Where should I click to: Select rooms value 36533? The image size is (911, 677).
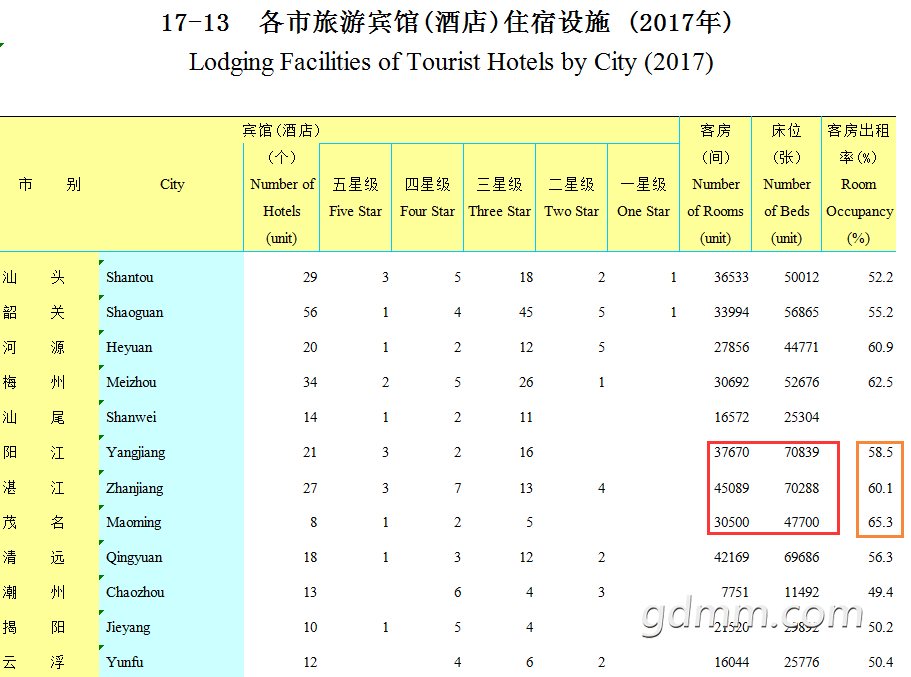click(731, 277)
